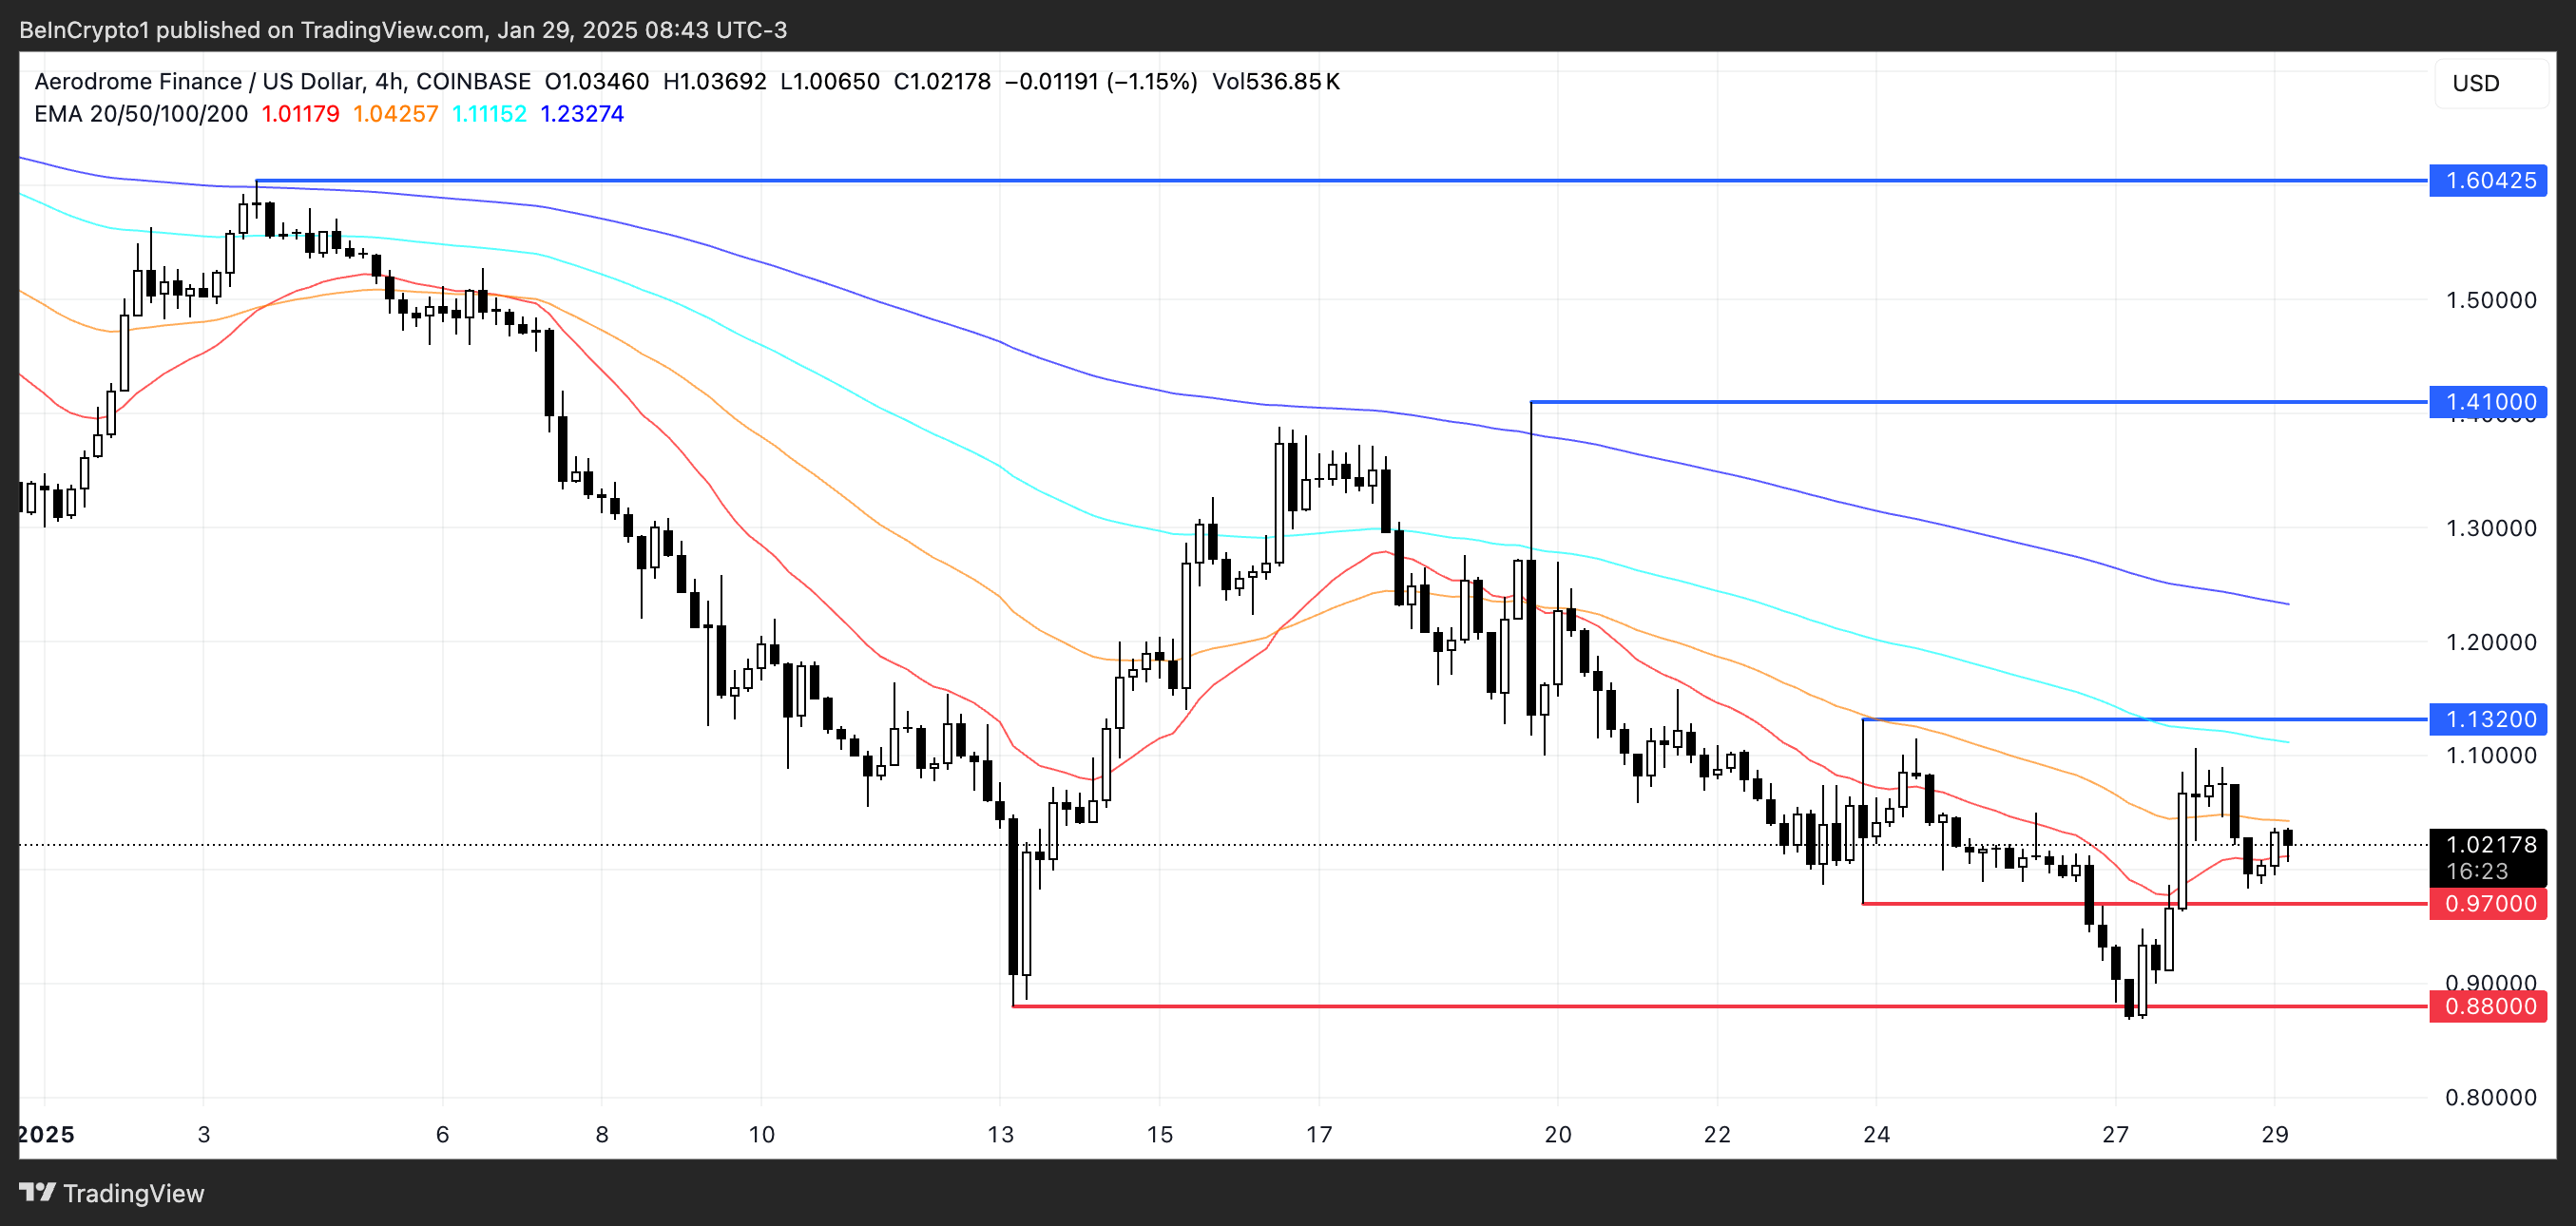Select the orange EMA value 1.04257

[396, 114]
